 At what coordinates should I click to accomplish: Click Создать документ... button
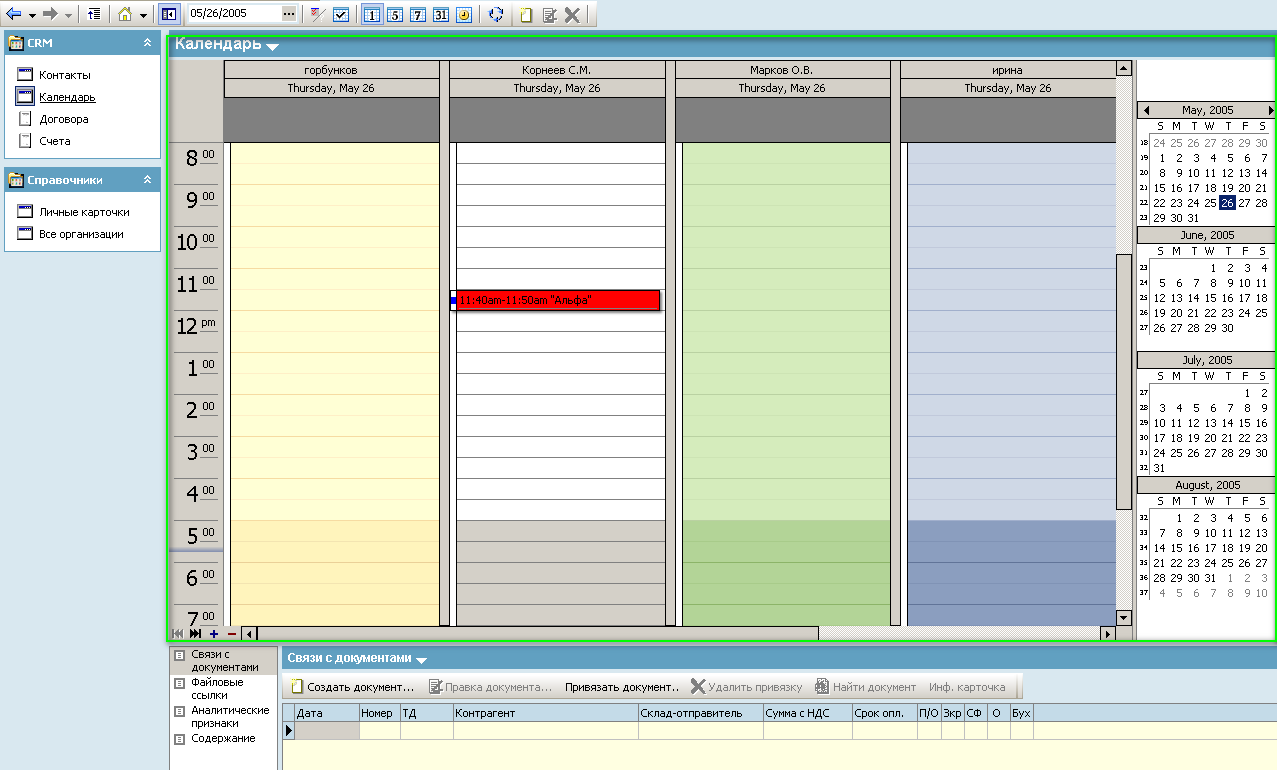tap(352, 687)
